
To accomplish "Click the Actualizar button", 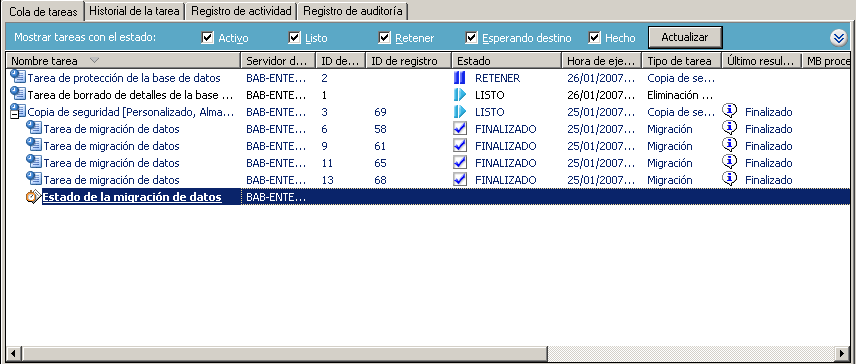I will (x=685, y=37).
